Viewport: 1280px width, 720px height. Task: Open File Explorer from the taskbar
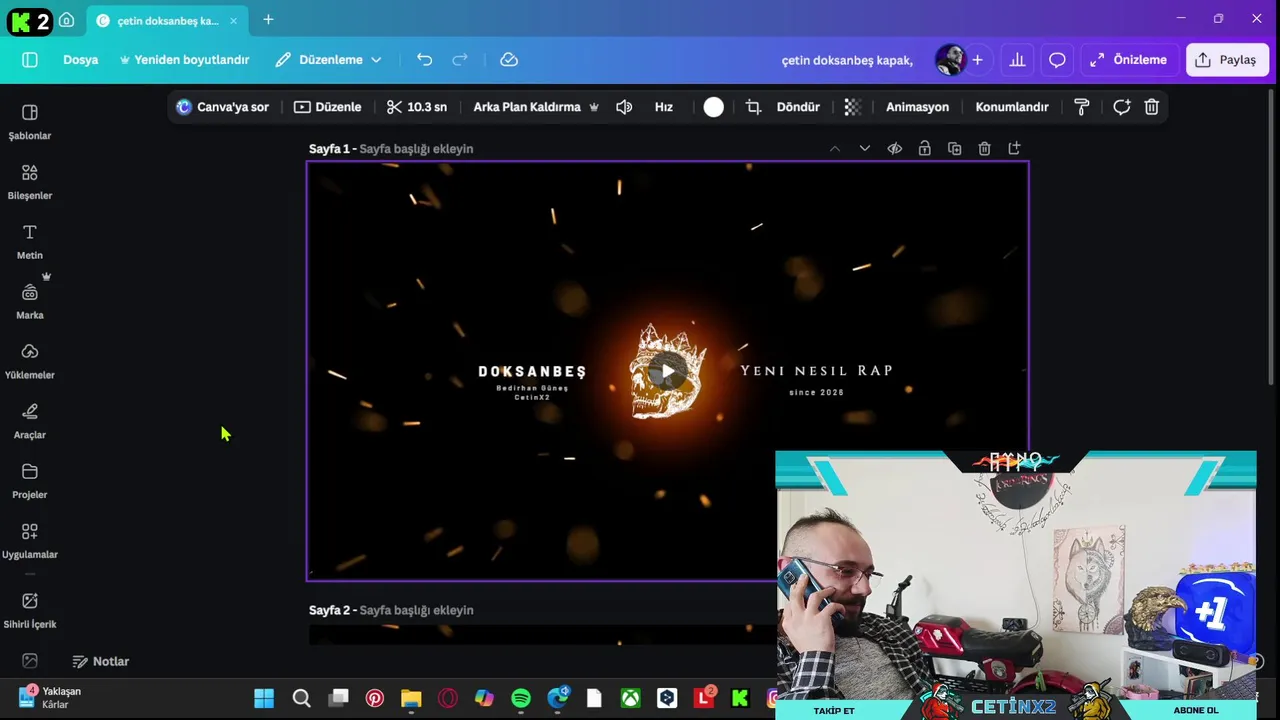click(x=411, y=698)
